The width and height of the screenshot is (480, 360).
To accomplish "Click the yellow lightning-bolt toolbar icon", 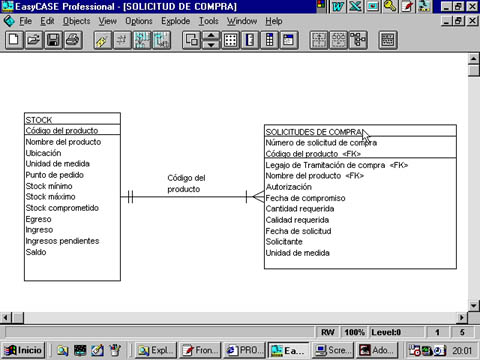I will (x=102, y=40).
